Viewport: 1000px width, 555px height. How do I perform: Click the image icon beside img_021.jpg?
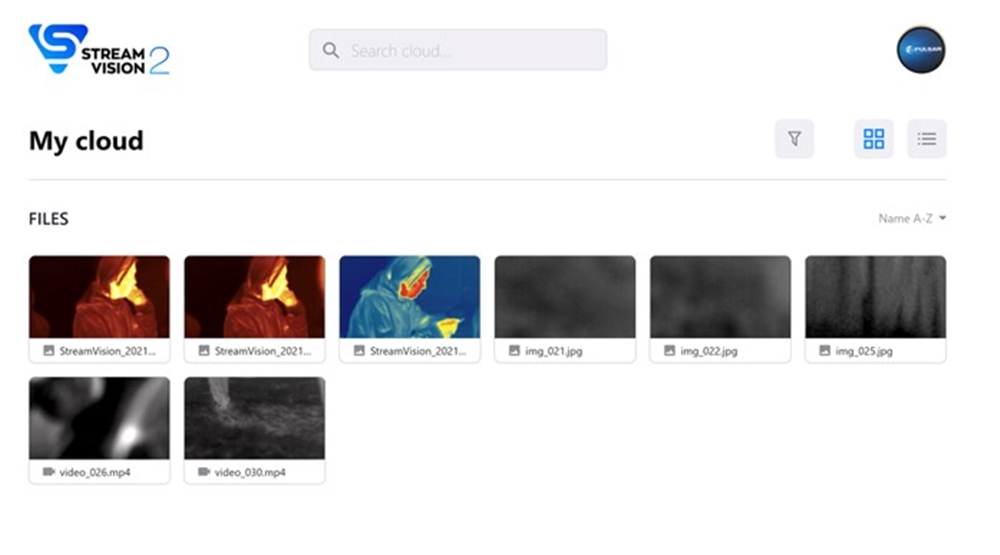(x=514, y=351)
